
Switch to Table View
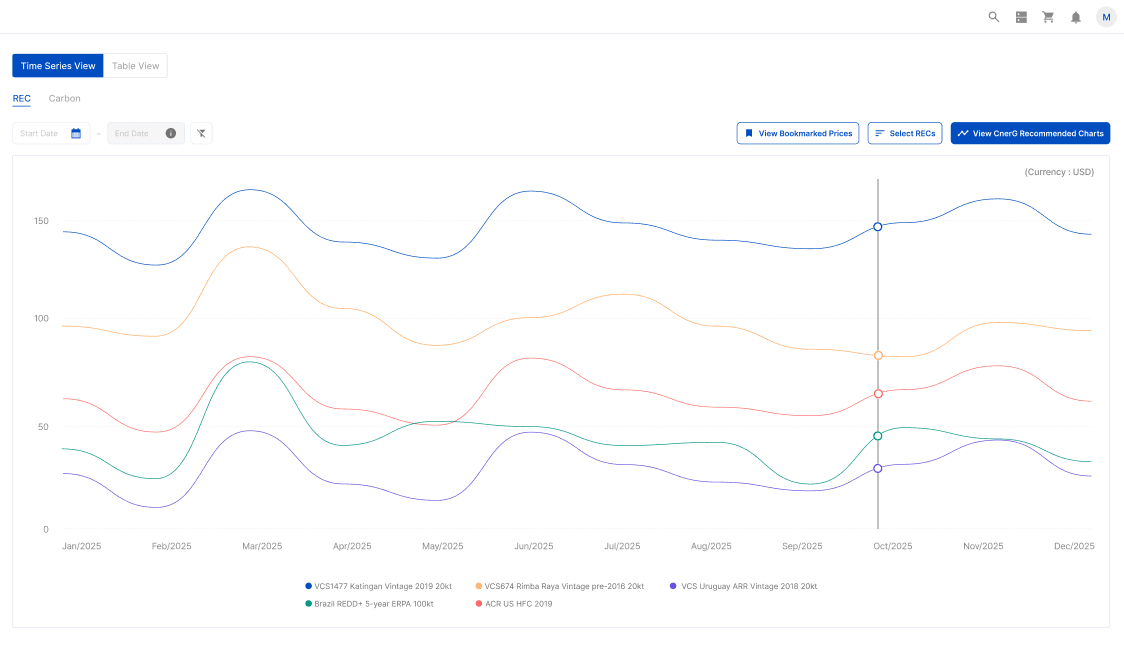[135, 65]
